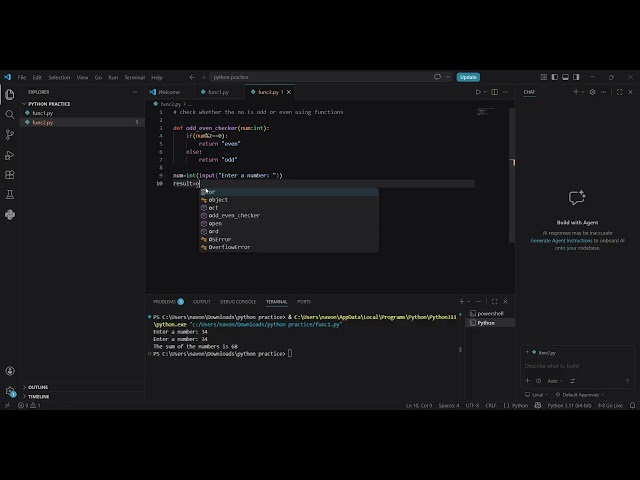Open the Extensions view
This screenshot has width=640, height=480.
click(10, 175)
